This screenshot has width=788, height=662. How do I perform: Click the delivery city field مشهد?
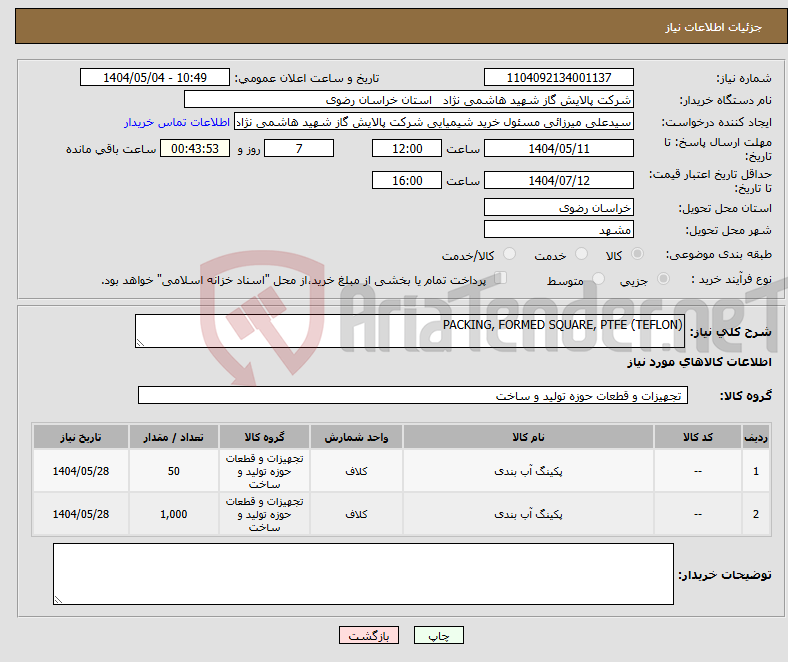558,229
